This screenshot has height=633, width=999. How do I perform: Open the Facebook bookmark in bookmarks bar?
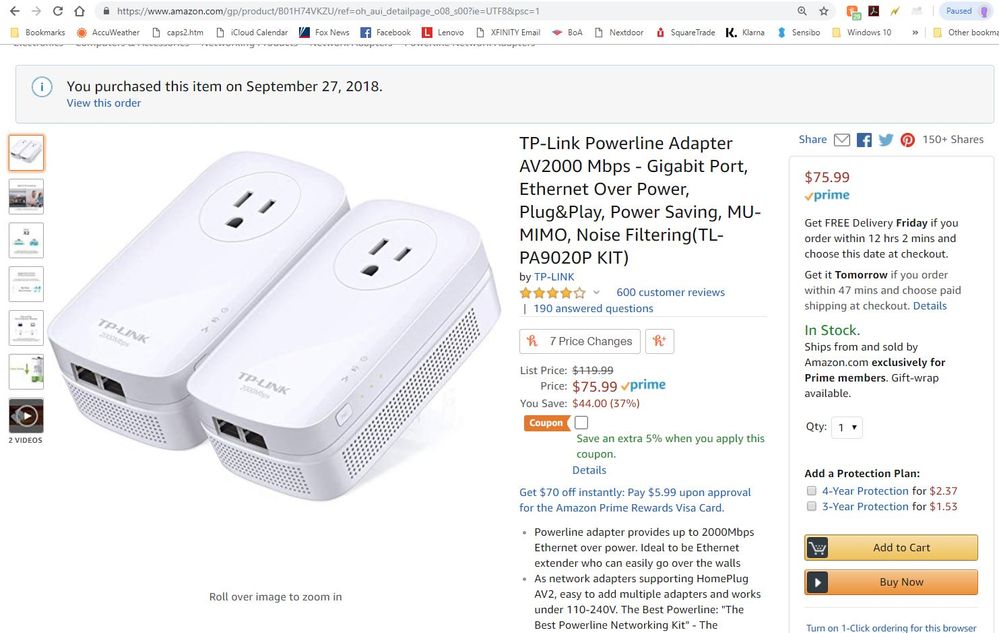pyautogui.click(x=385, y=32)
